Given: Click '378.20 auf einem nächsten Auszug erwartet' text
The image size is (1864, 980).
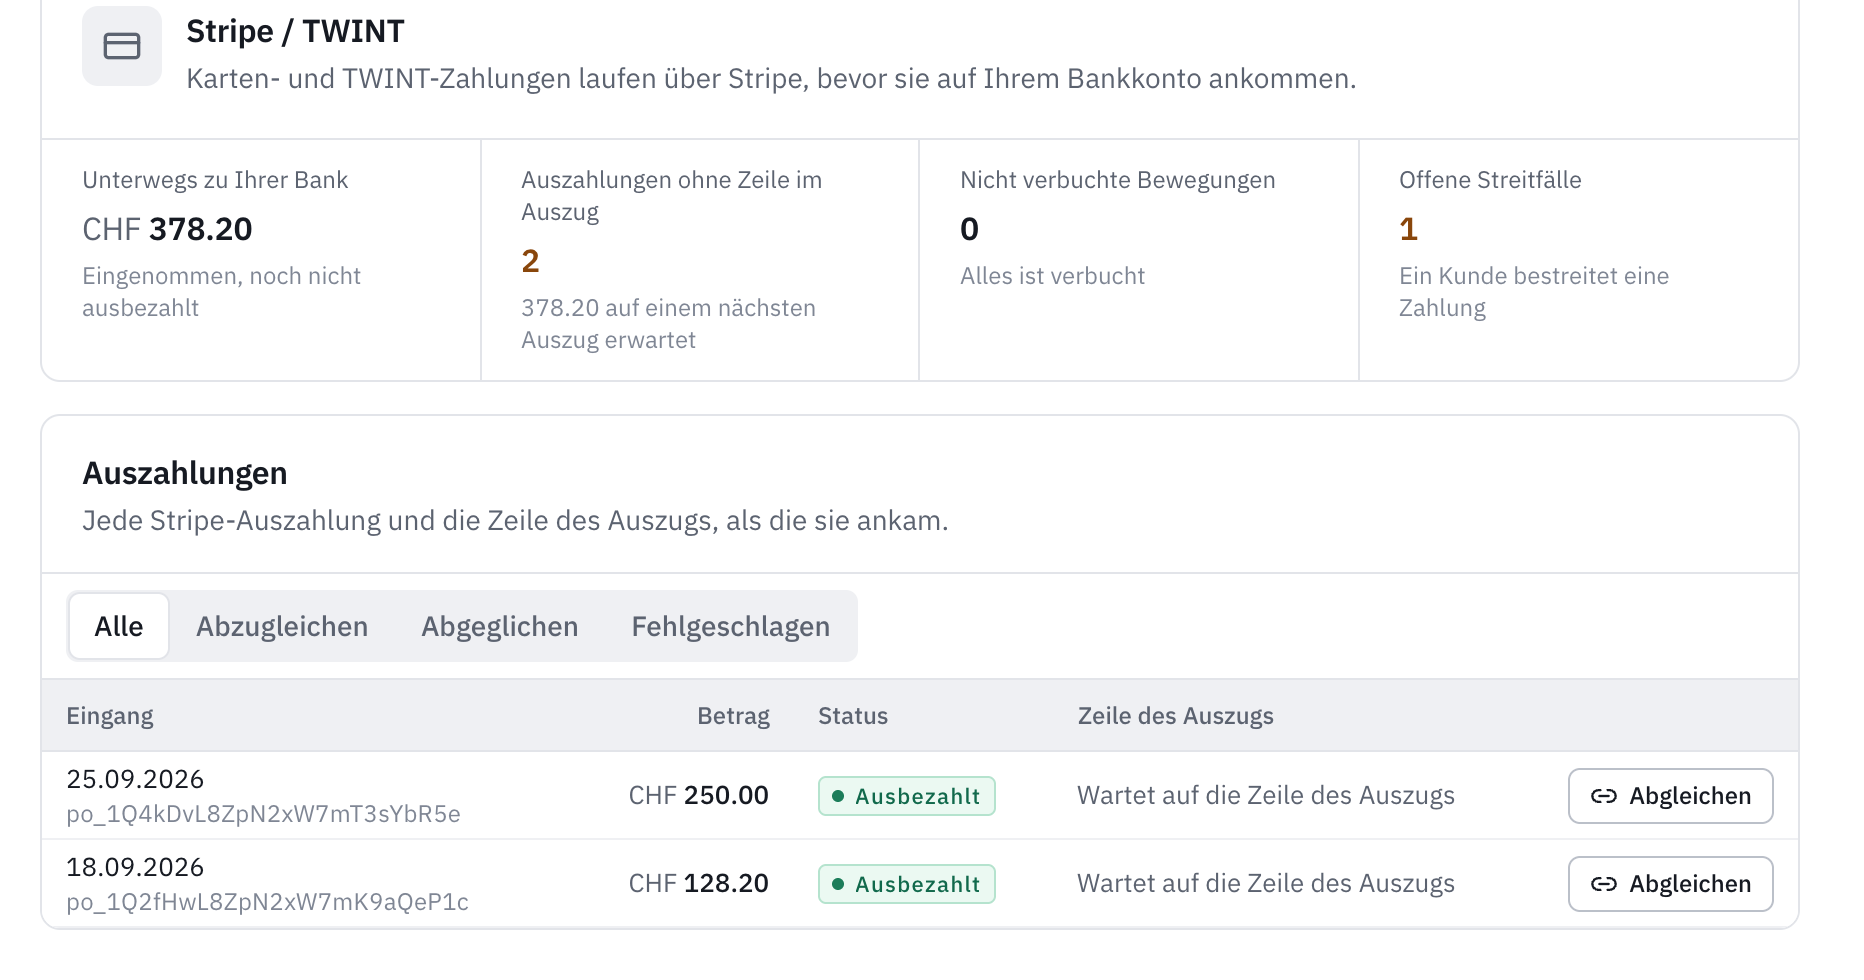Looking at the screenshot, I should 669,324.
